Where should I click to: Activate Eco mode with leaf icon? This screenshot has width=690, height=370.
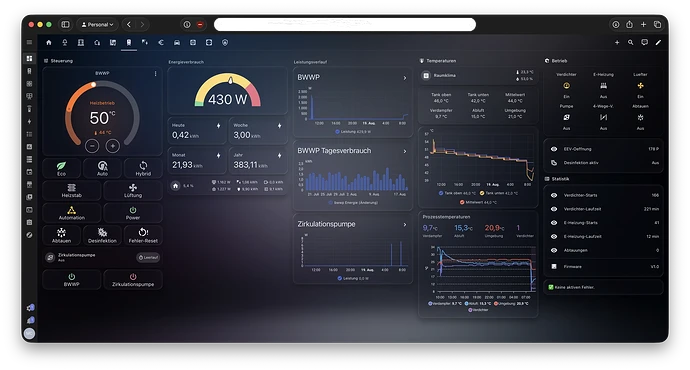click(x=61, y=168)
